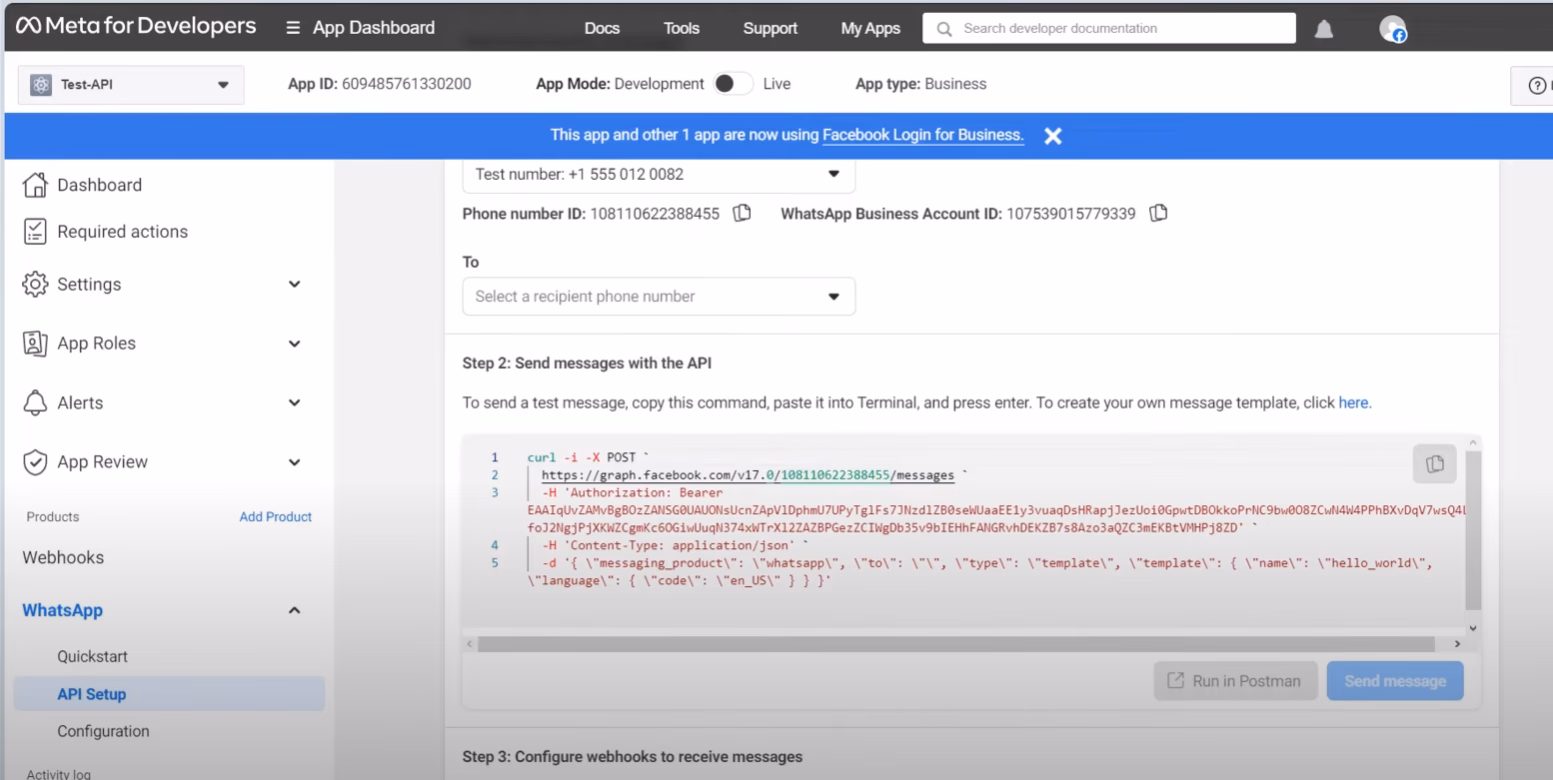Copy the WhatsApp Business Account ID
Viewport: 1553px width, 780px height.
point(1158,213)
